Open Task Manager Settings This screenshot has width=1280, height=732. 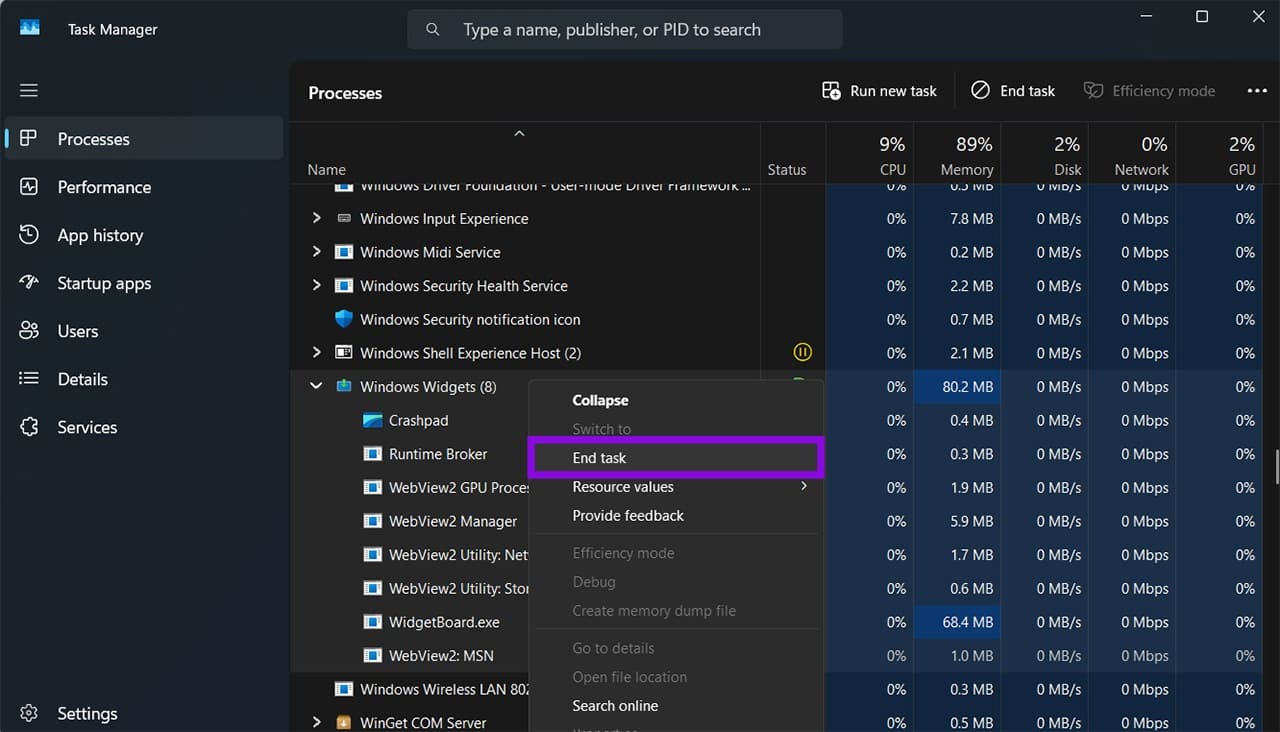coord(144,713)
